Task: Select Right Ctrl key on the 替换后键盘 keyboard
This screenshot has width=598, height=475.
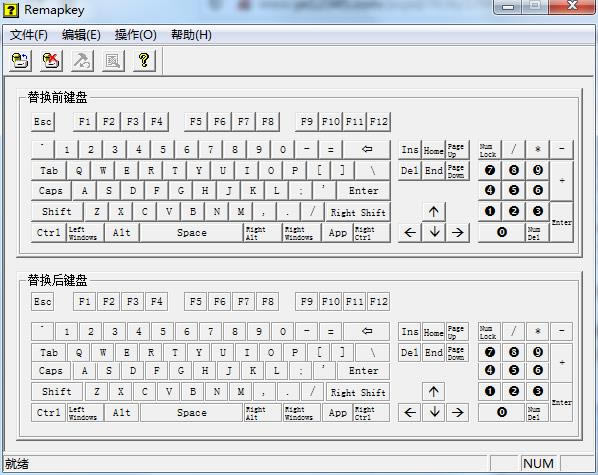Action: pyautogui.click(x=372, y=412)
